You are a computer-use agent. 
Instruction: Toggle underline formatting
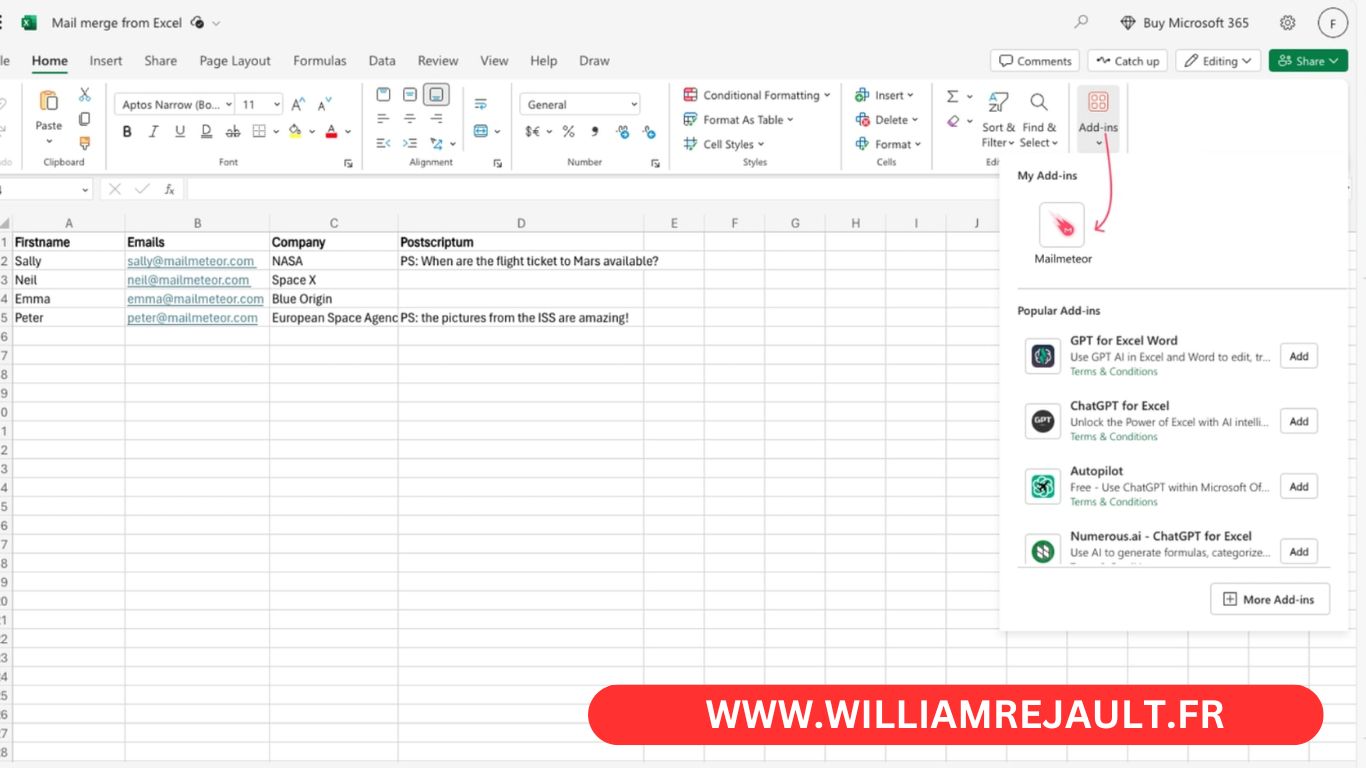pyautogui.click(x=180, y=131)
